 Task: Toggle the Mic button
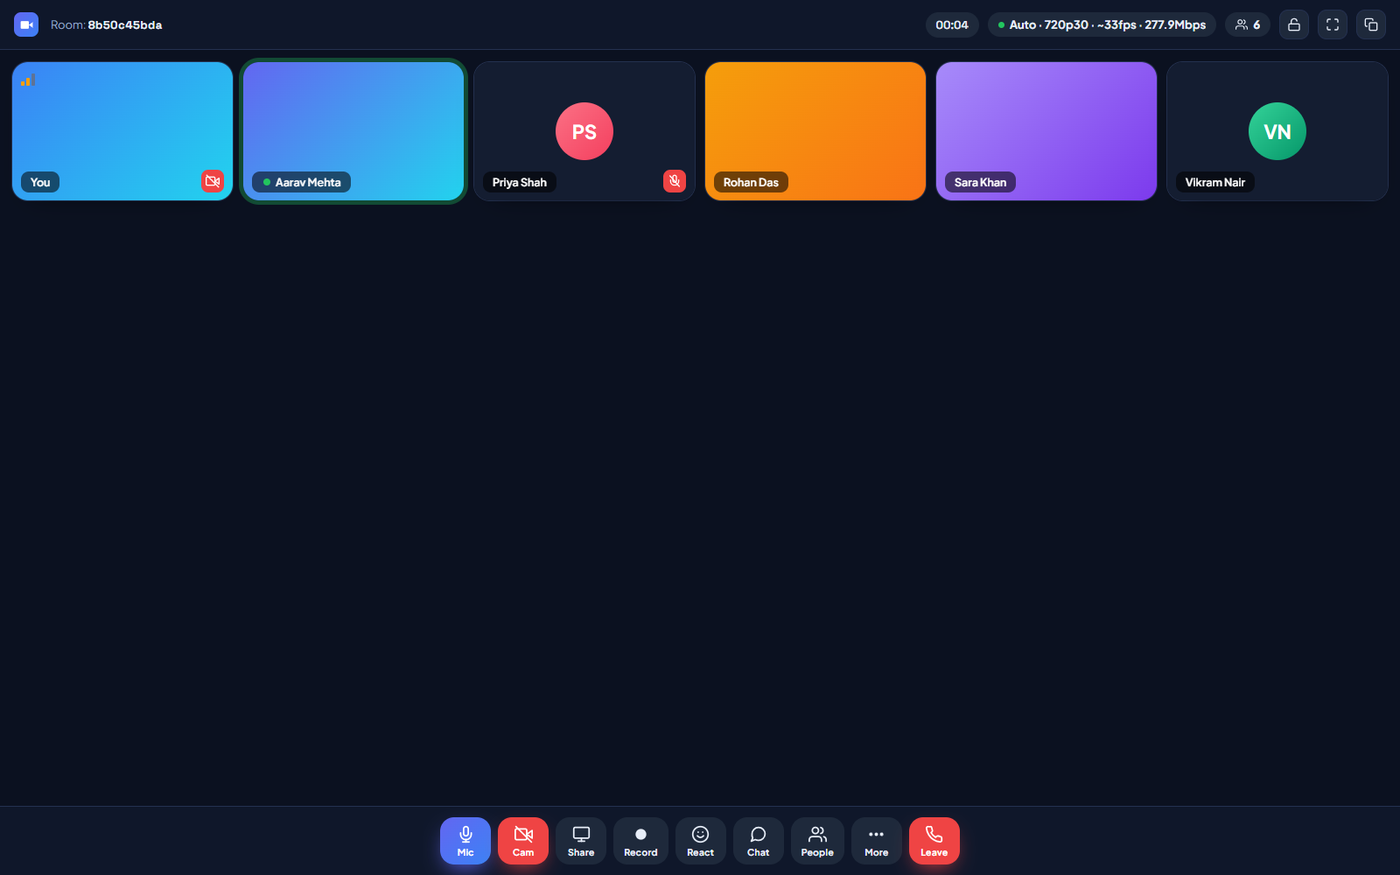(465, 841)
